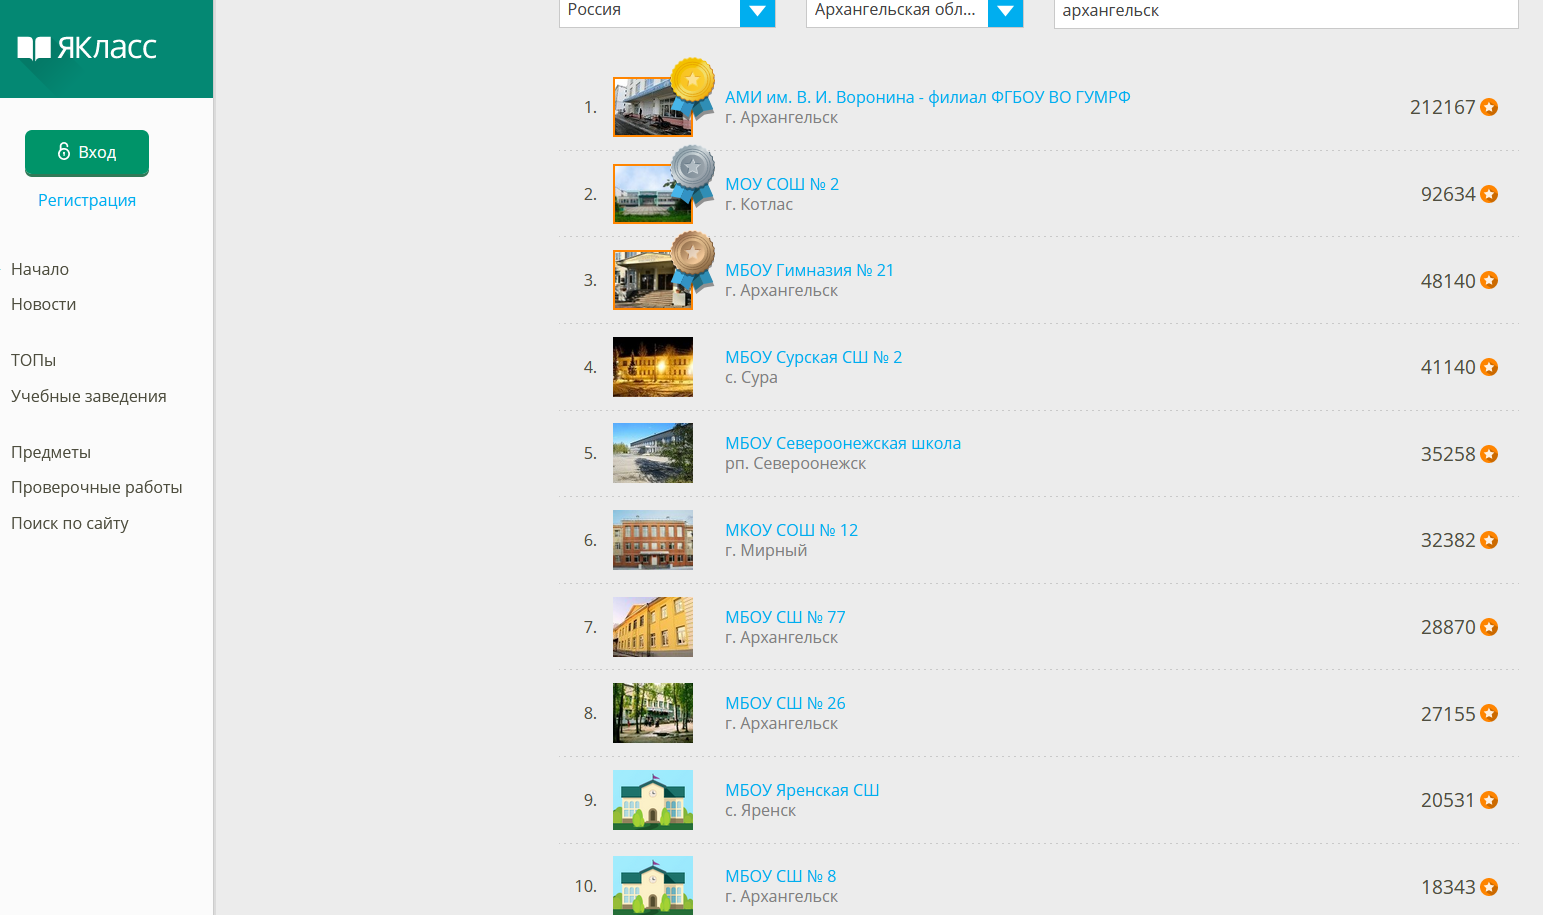Click the bronze medal on Гимназия № 21
Image resolution: width=1543 pixels, height=915 pixels.
692,253
